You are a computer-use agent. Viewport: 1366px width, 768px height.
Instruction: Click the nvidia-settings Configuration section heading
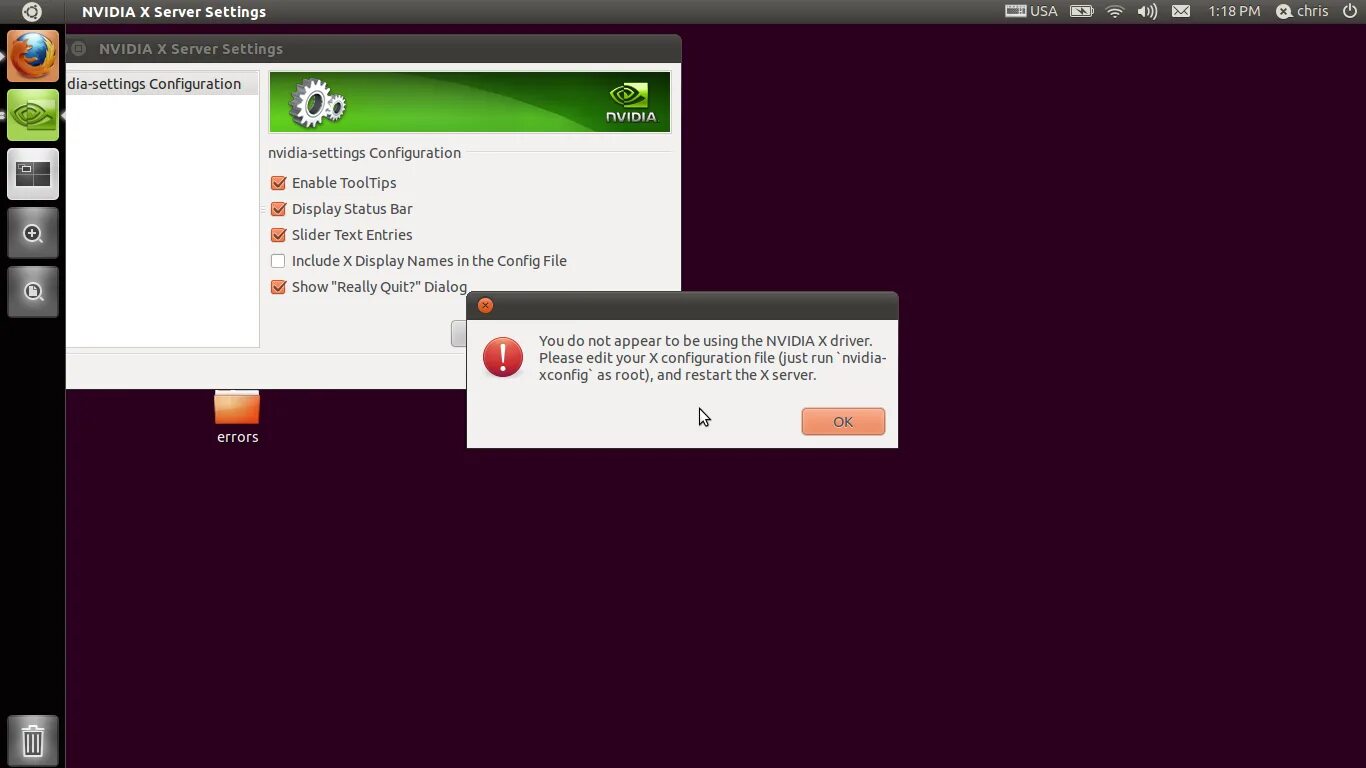[x=364, y=153]
